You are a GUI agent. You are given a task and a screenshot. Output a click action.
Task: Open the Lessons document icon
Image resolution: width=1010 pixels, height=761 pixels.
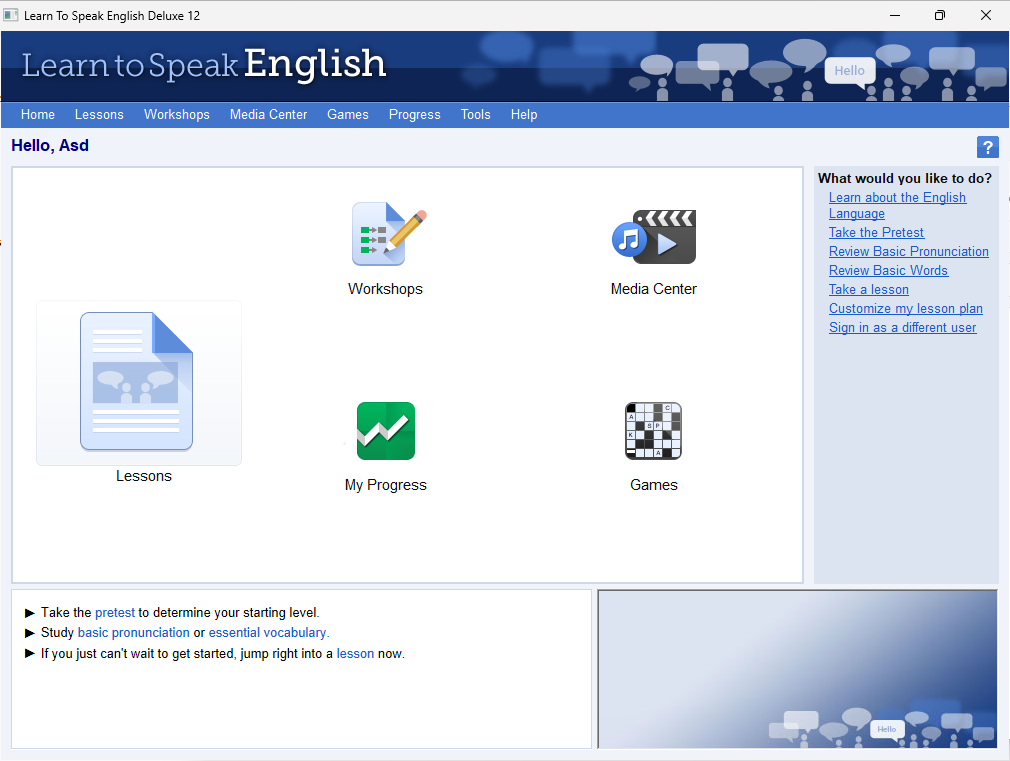point(137,381)
